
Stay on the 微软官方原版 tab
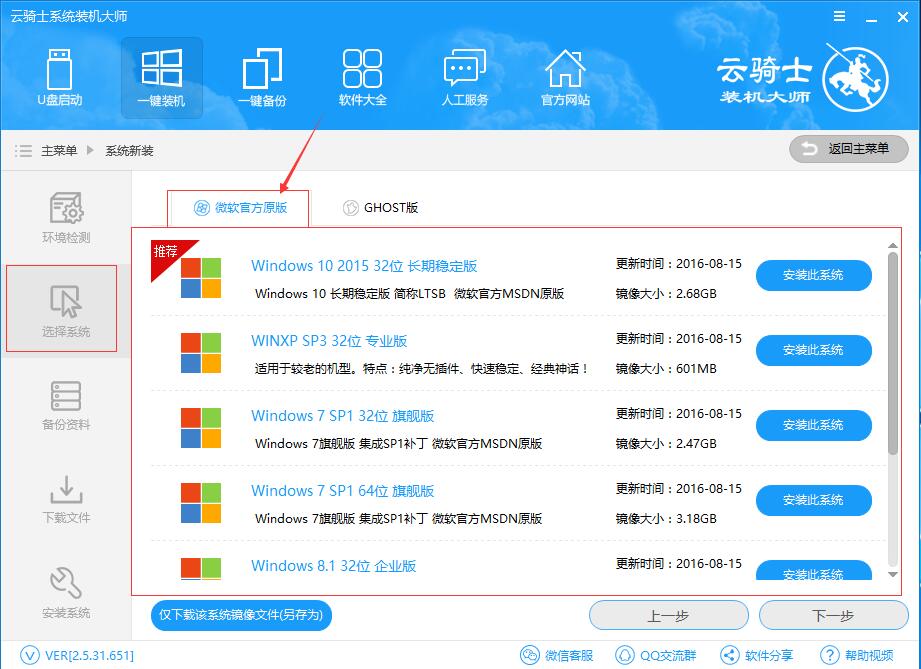pyautogui.click(x=238, y=208)
